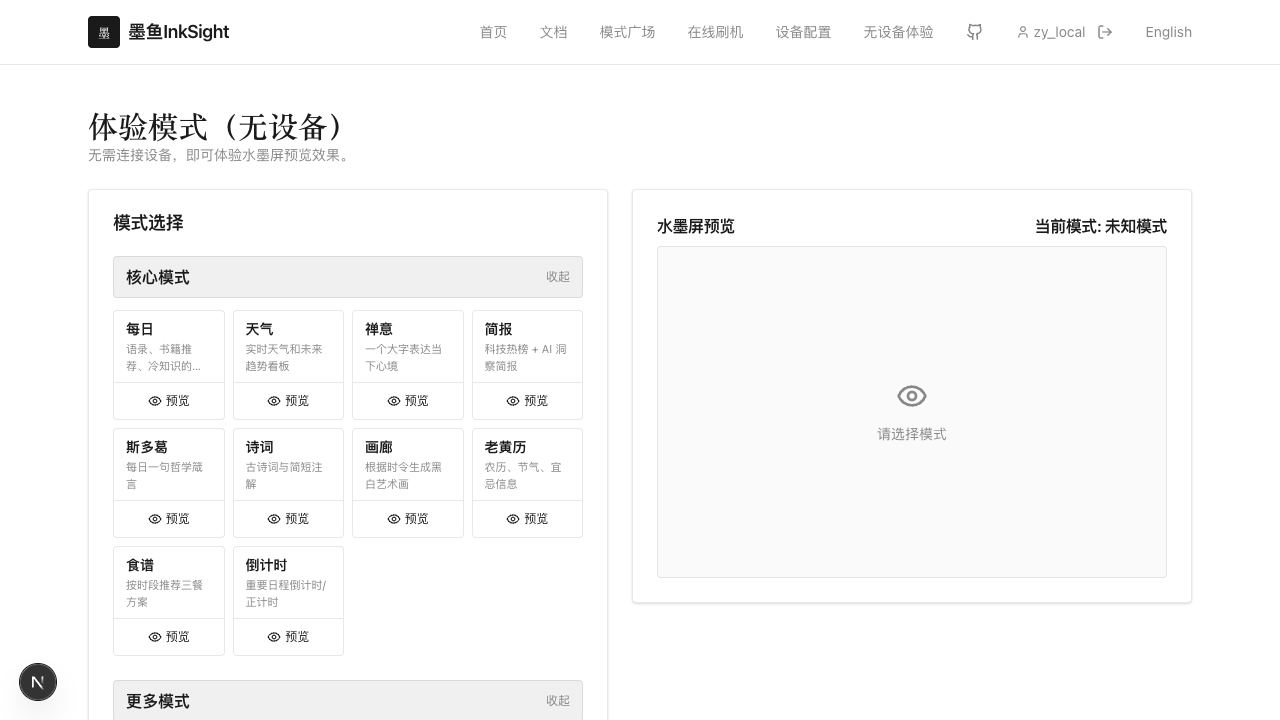The width and height of the screenshot is (1280, 720).
Task: Click the ink screen preview area
Action: click(x=911, y=412)
